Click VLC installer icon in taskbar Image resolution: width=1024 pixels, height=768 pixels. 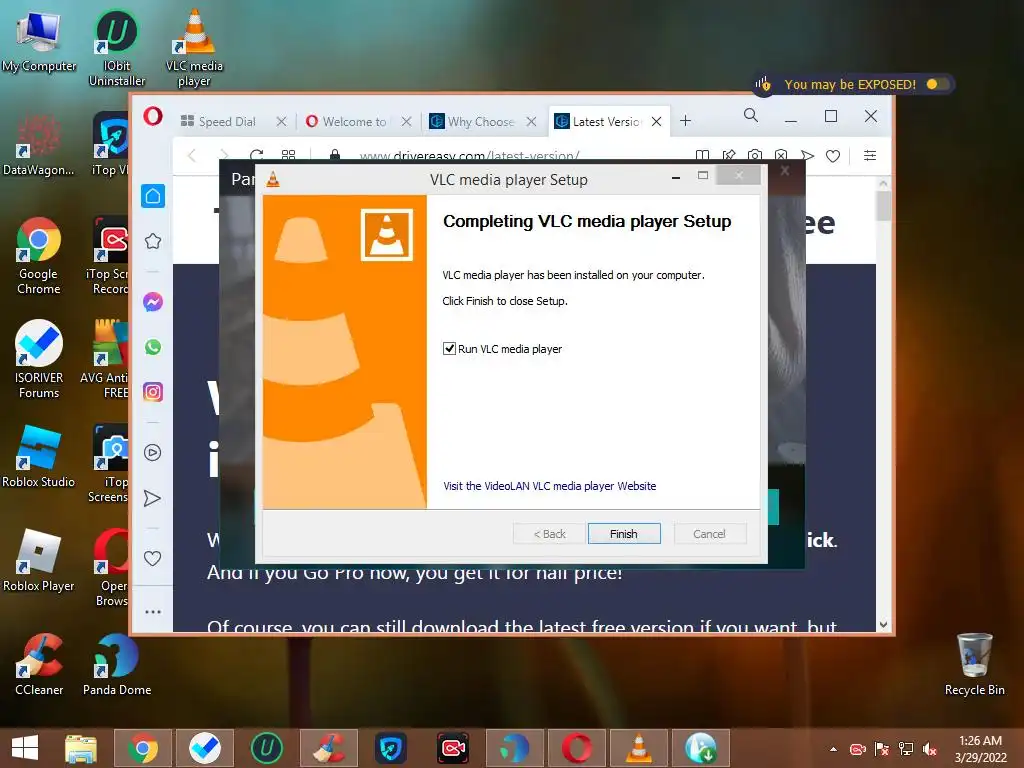(639, 748)
